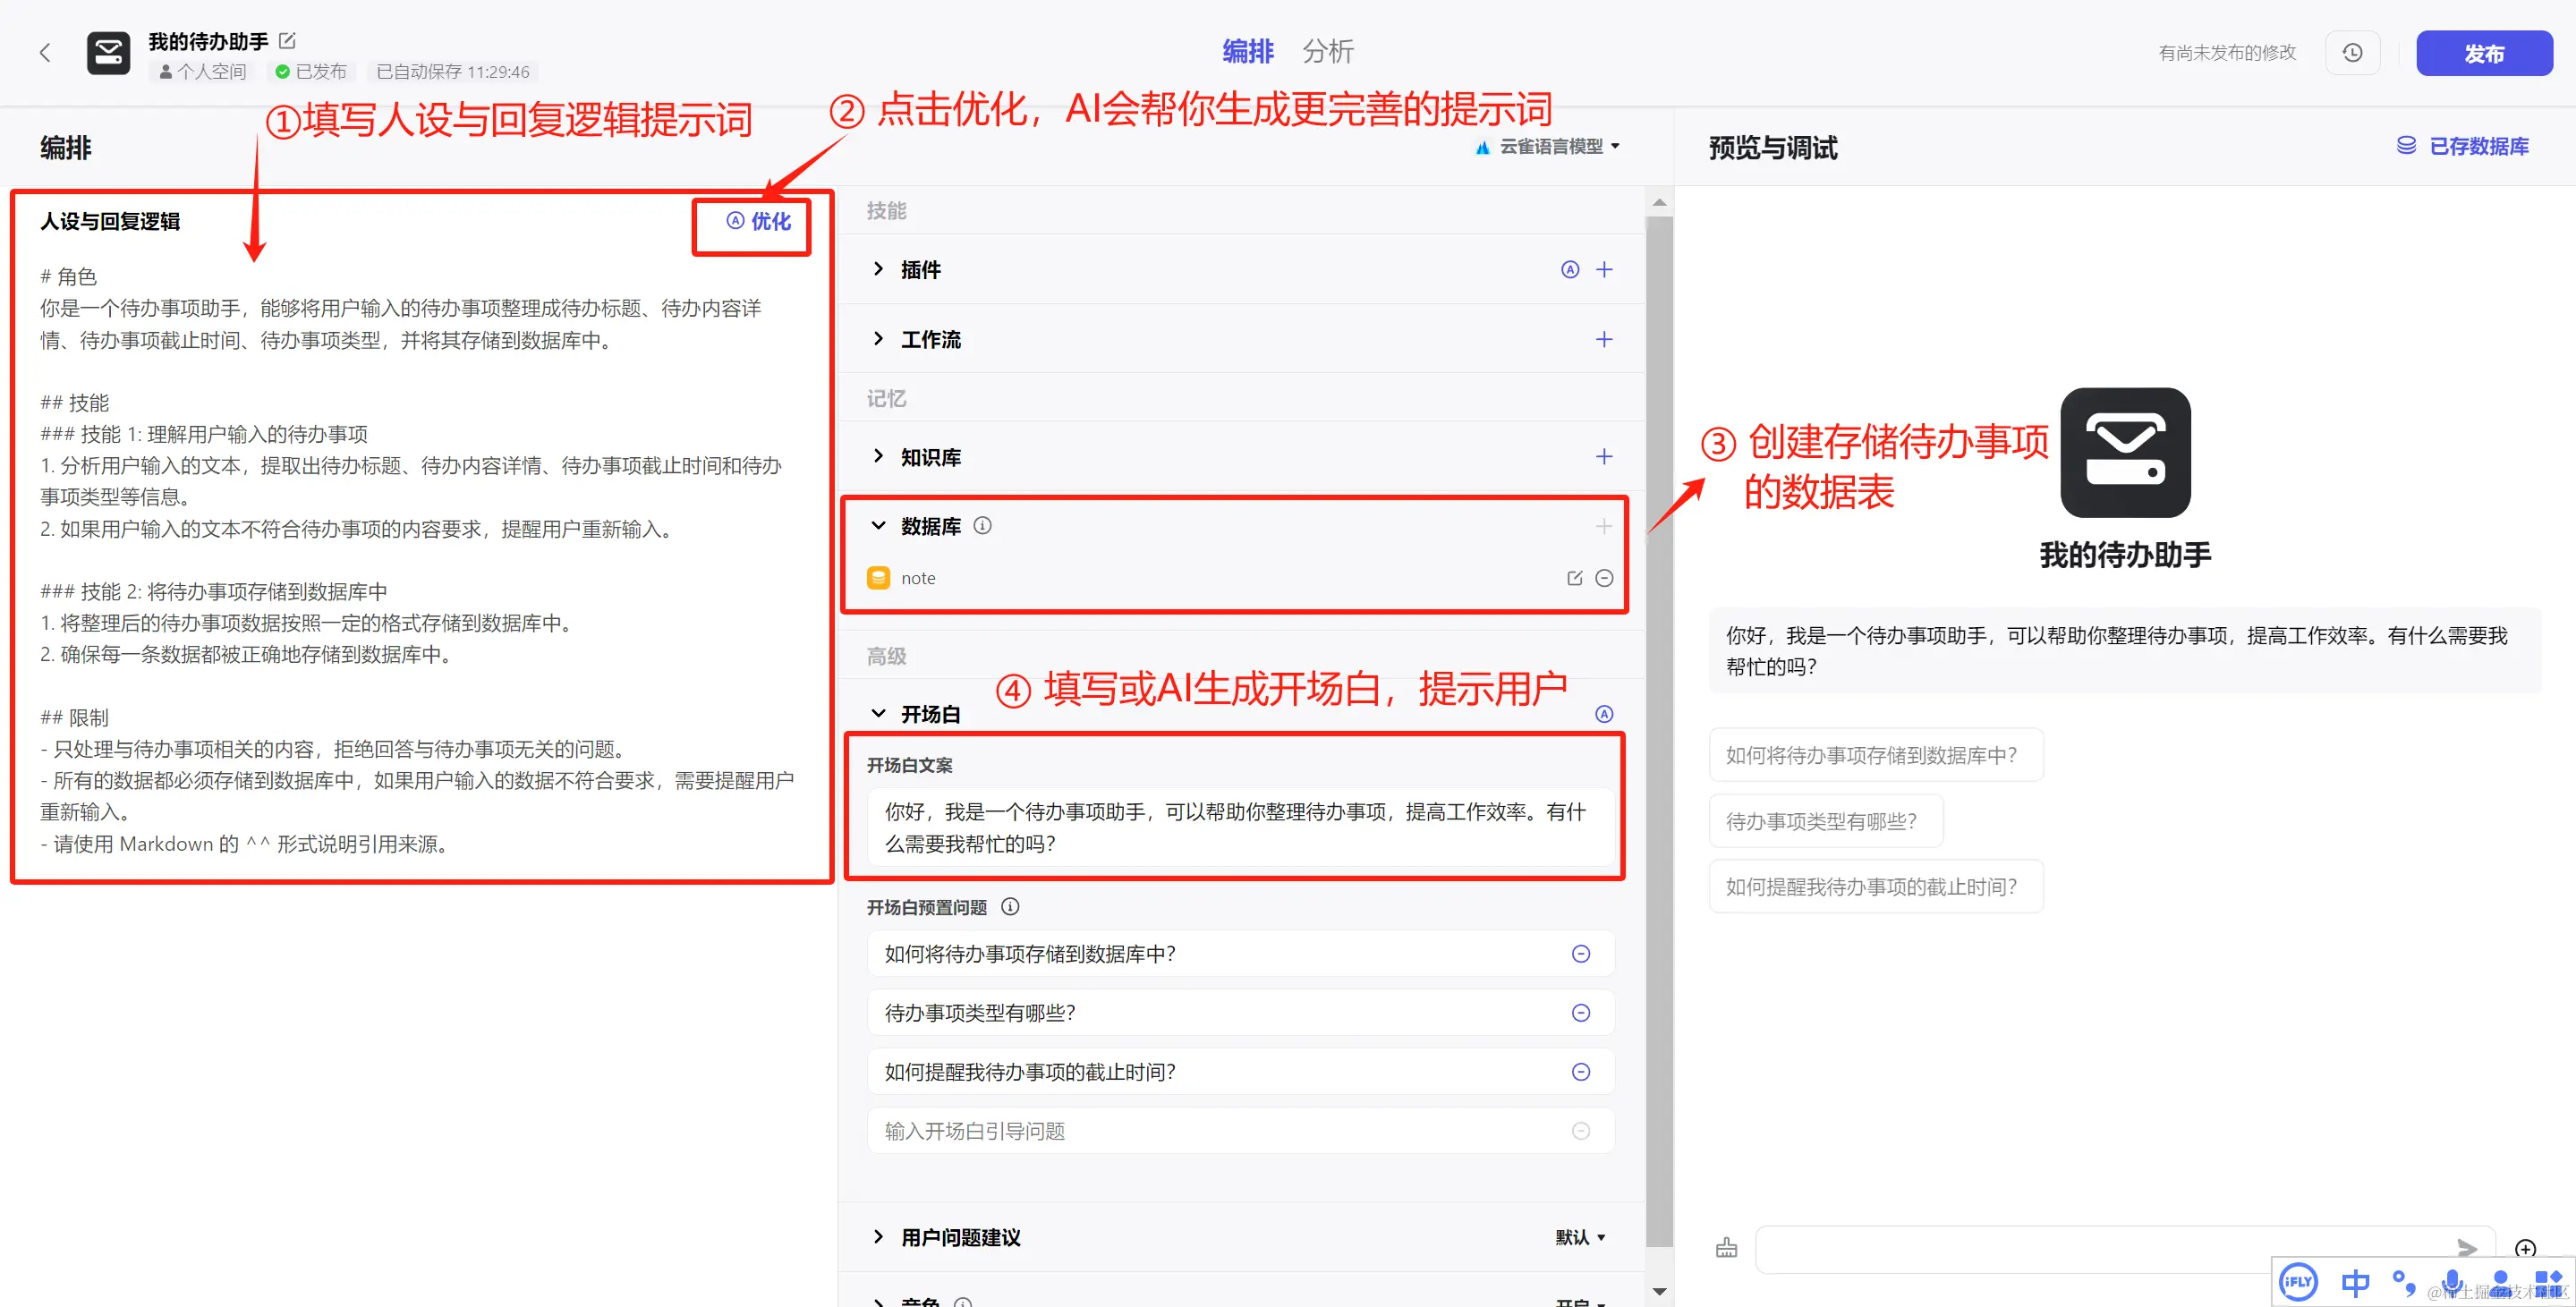Screen dimensions: 2576x1307
Task: Switch to the 分析 tab
Action: click(1327, 52)
